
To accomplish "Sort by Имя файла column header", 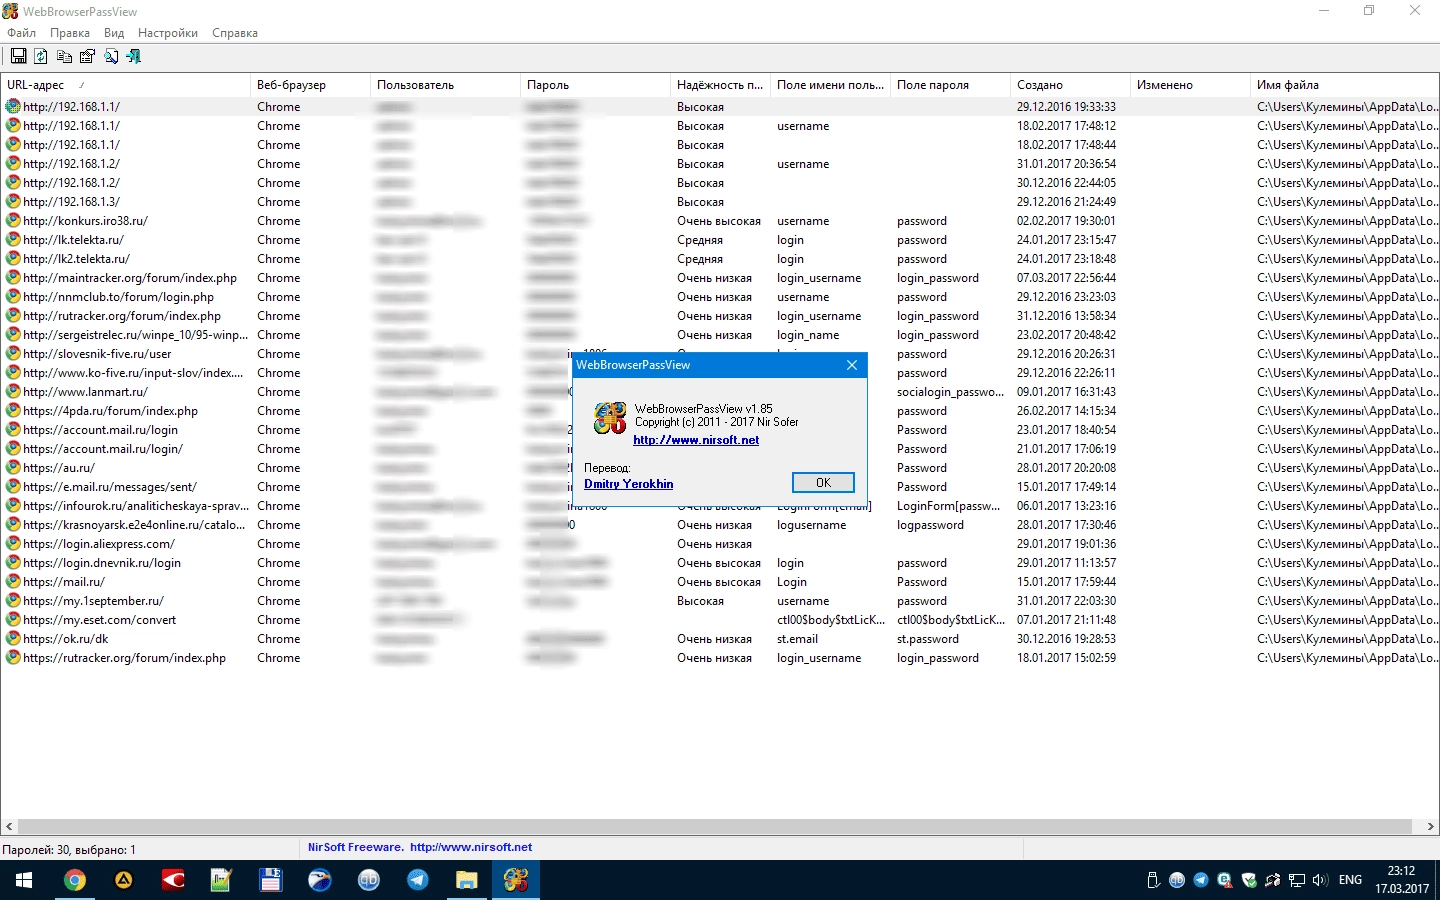I will click(1345, 85).
